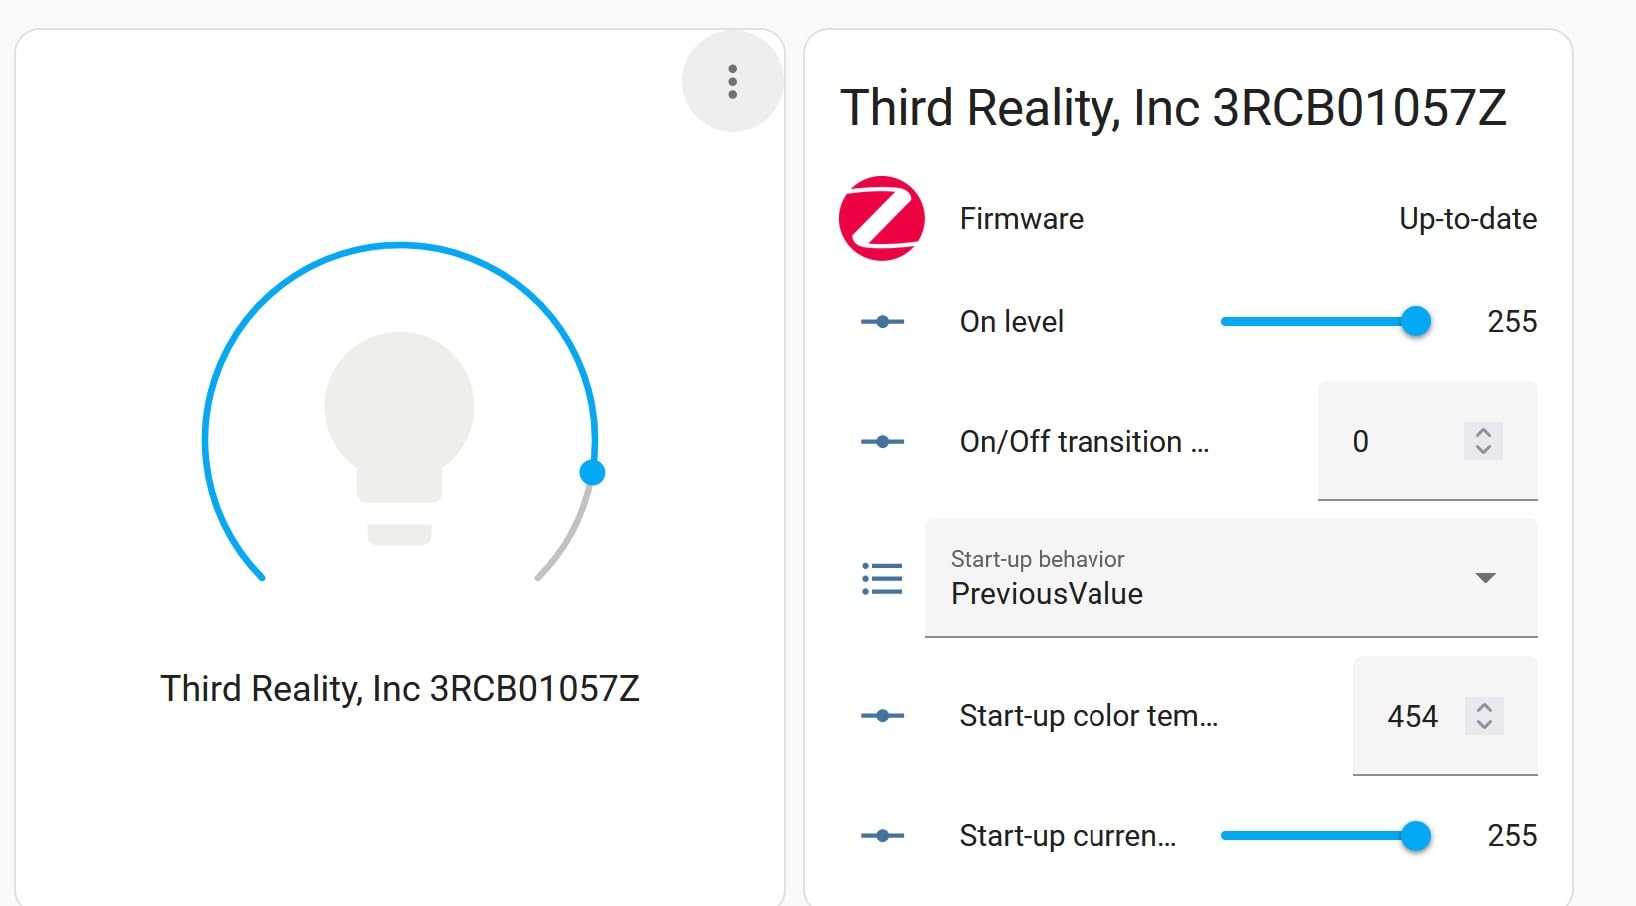Click the icon beside On/Off transition
The image size is (1636, 906).
click(x=882, y=442)
